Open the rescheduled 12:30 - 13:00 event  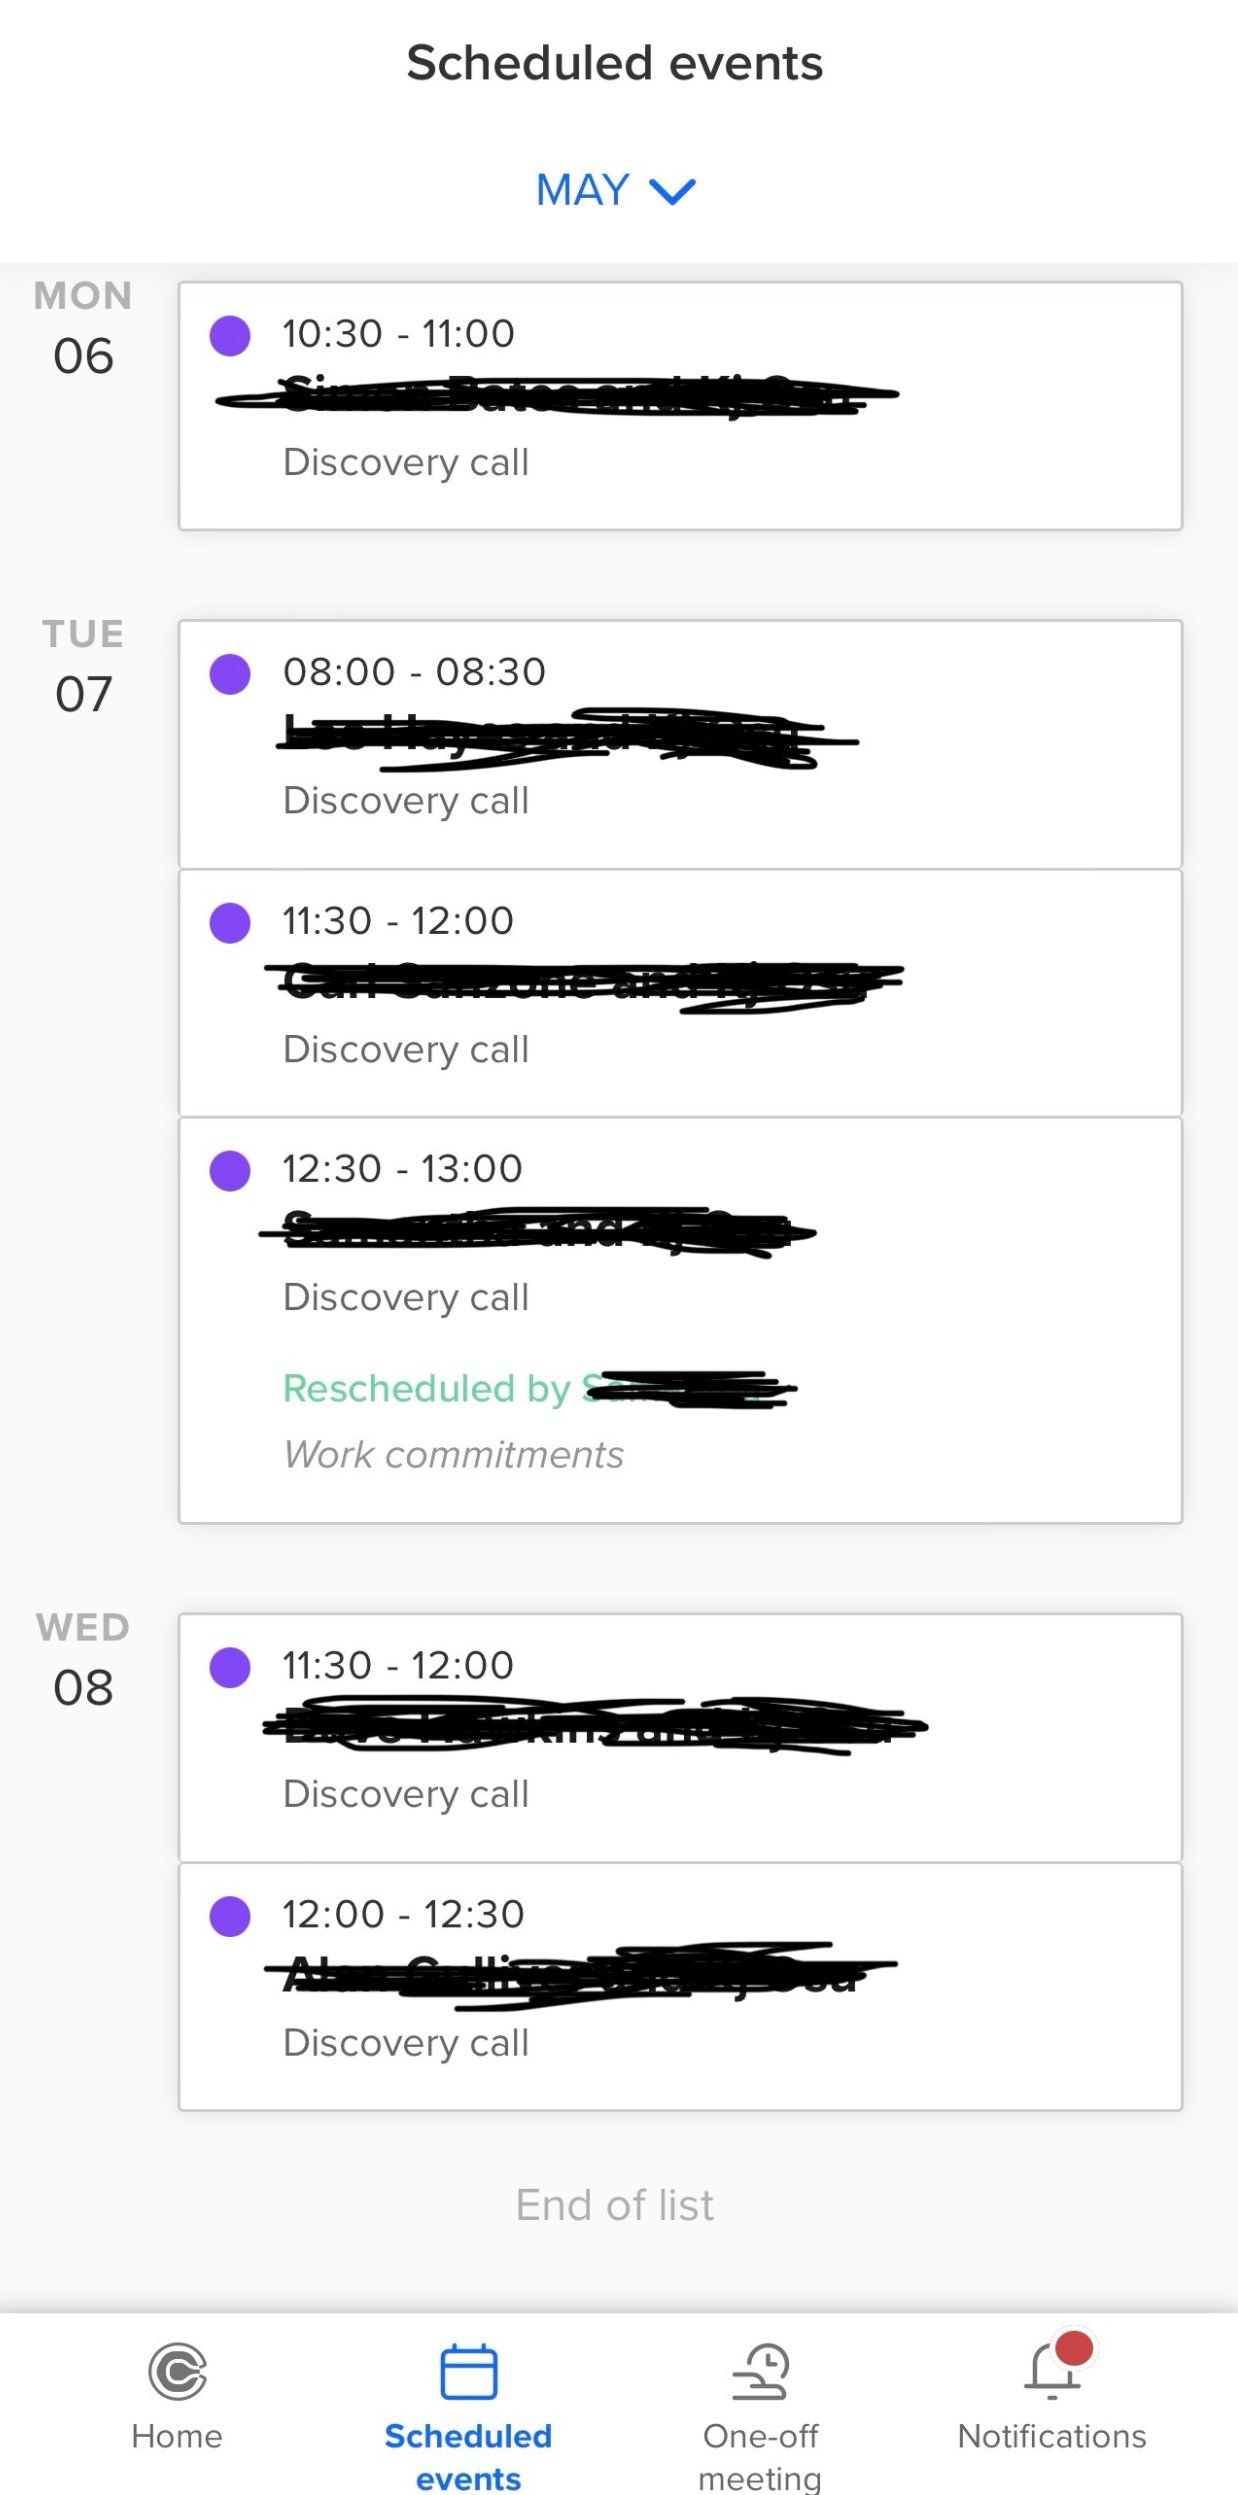tap(680, 1320)
